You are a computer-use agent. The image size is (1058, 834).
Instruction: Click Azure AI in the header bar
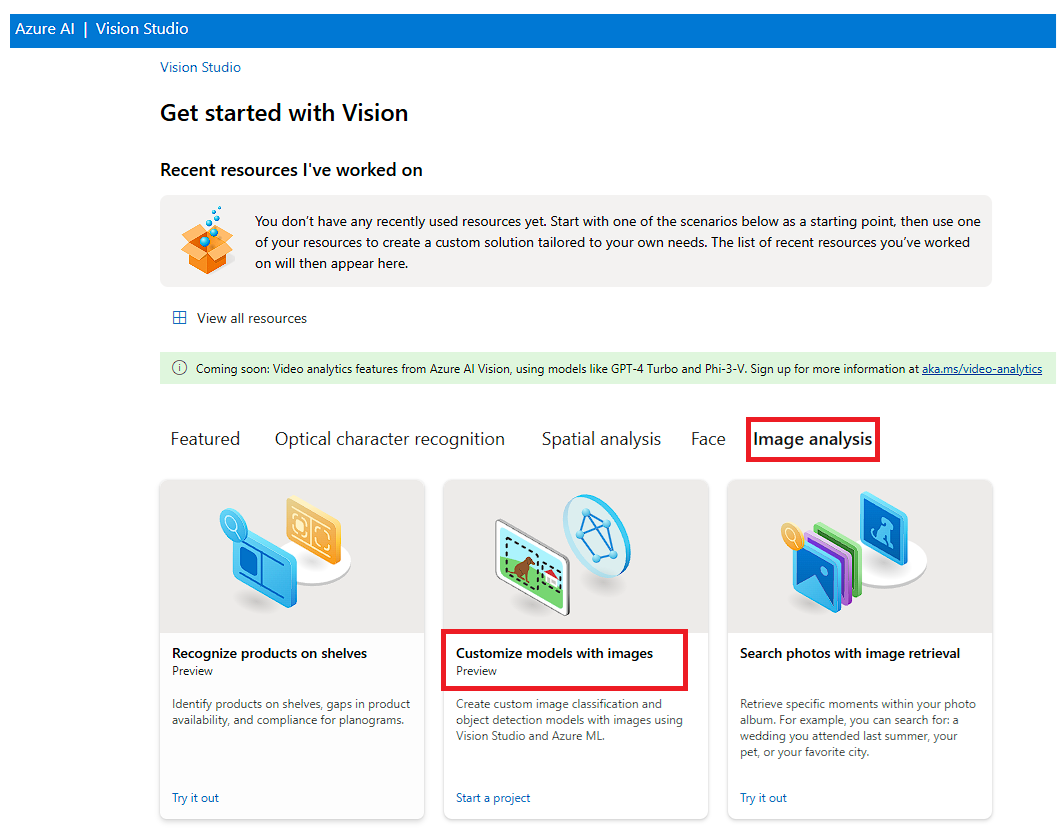pos(45,29)
